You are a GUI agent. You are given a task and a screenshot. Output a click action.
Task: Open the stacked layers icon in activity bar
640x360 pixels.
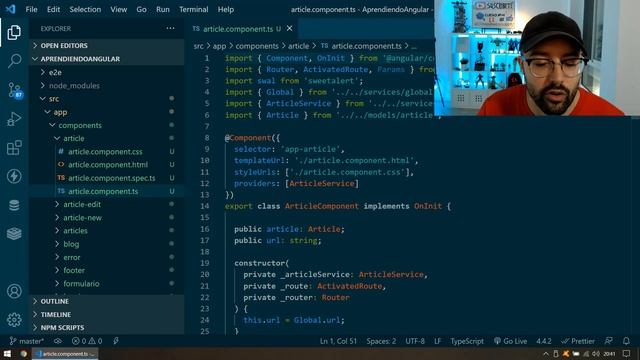click(x=14, y=233)
